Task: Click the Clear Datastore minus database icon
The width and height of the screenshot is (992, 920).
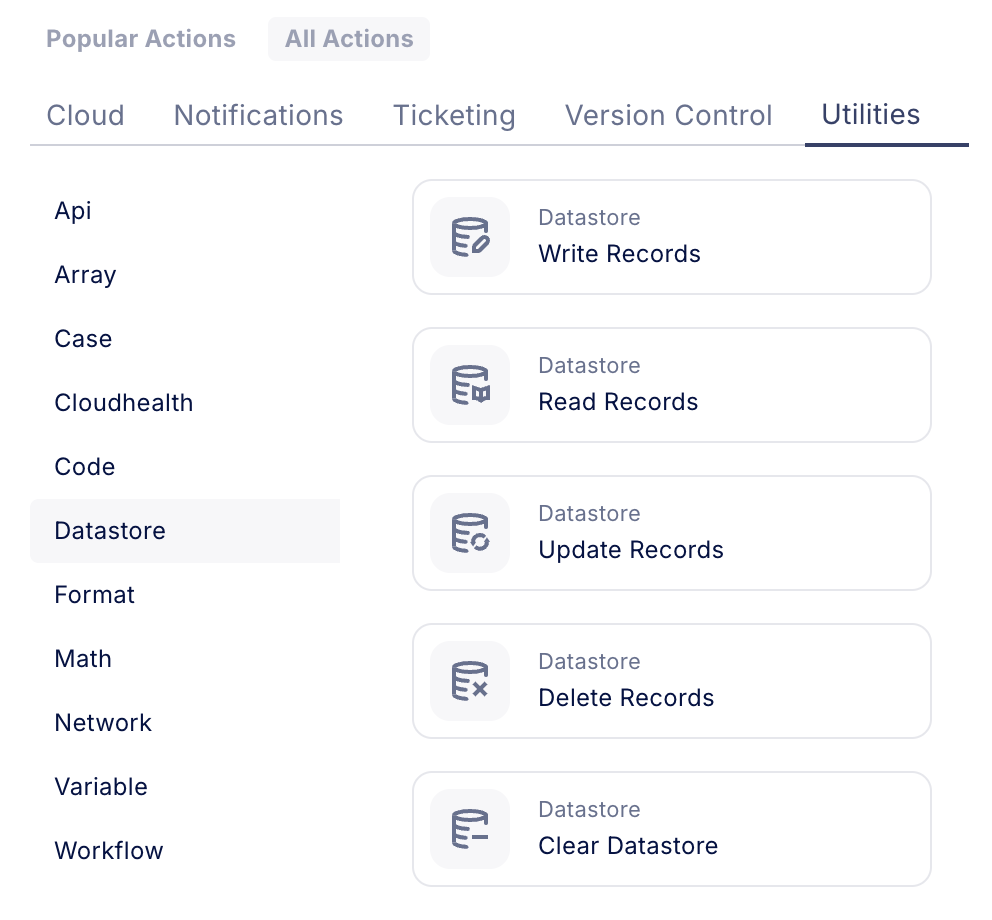Action: (x=470, y=829)
